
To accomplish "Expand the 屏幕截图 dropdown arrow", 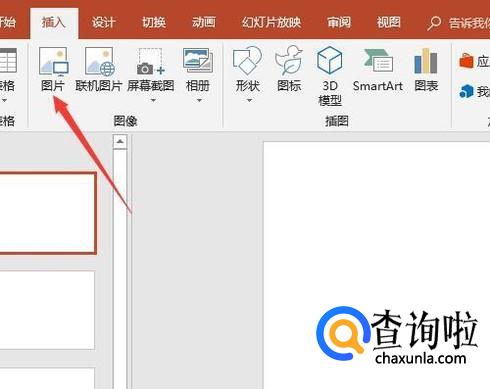I will coord(153,100).
